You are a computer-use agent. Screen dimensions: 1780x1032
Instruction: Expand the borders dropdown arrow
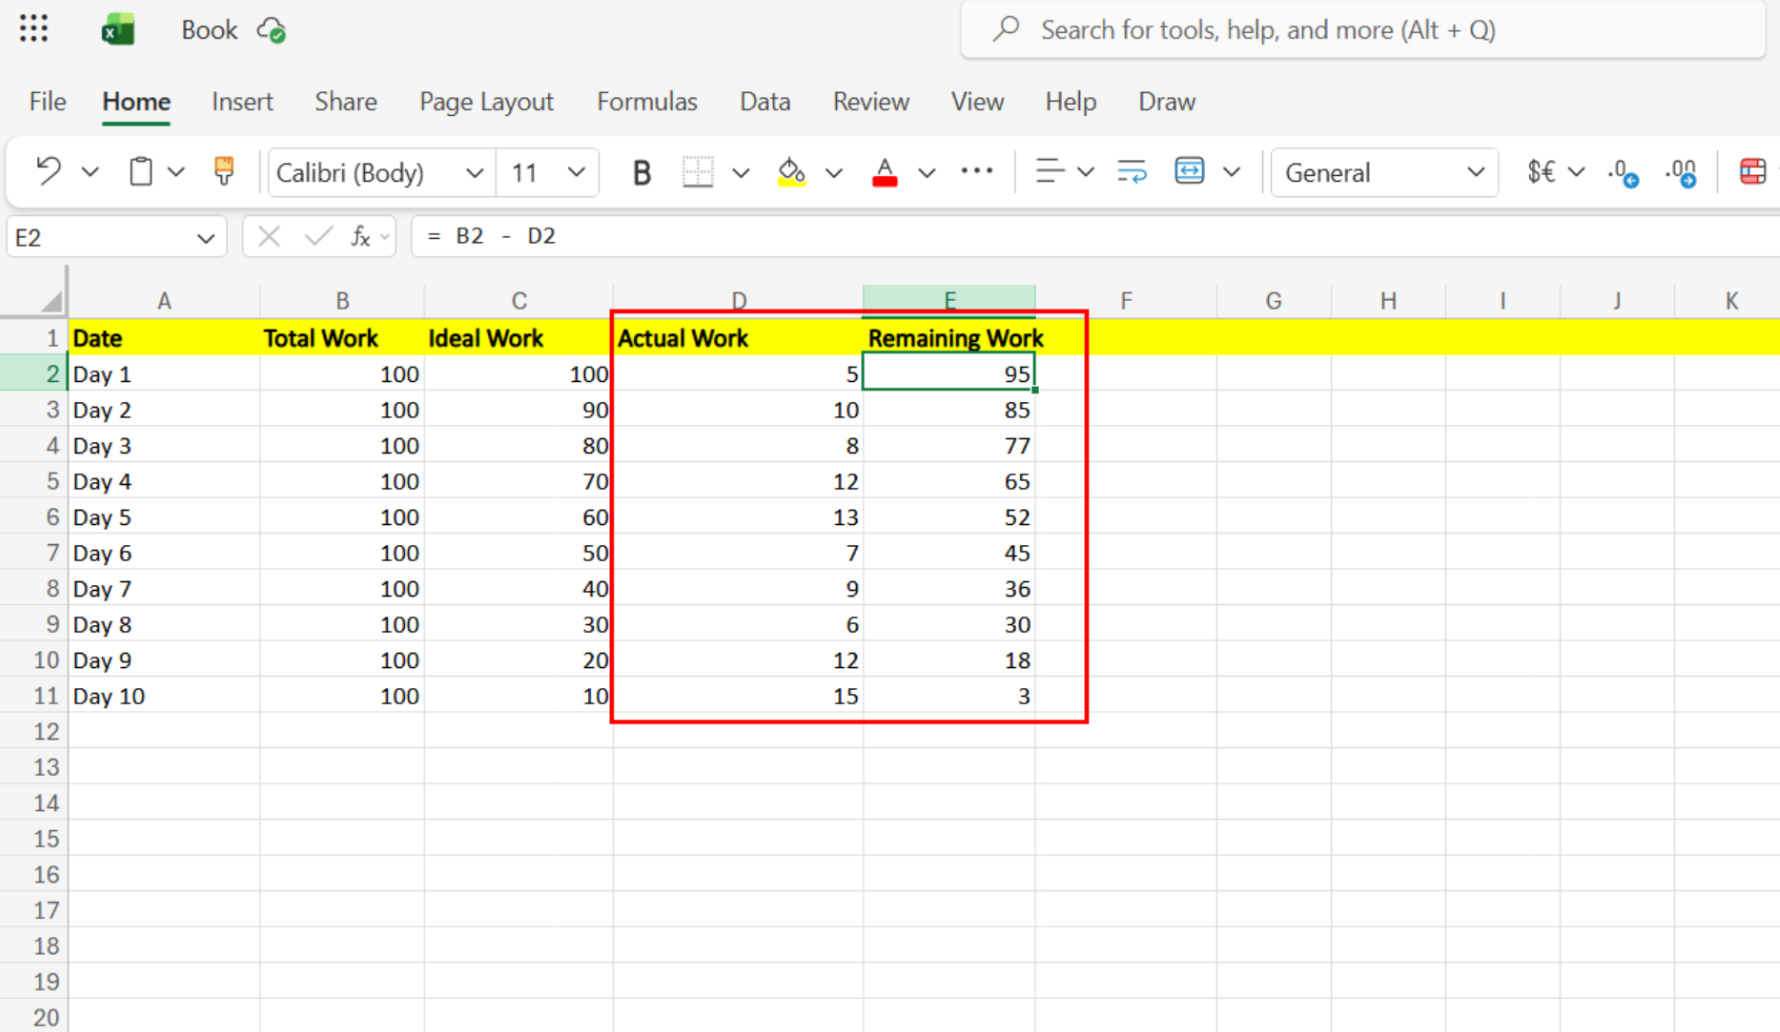[741, 173]
